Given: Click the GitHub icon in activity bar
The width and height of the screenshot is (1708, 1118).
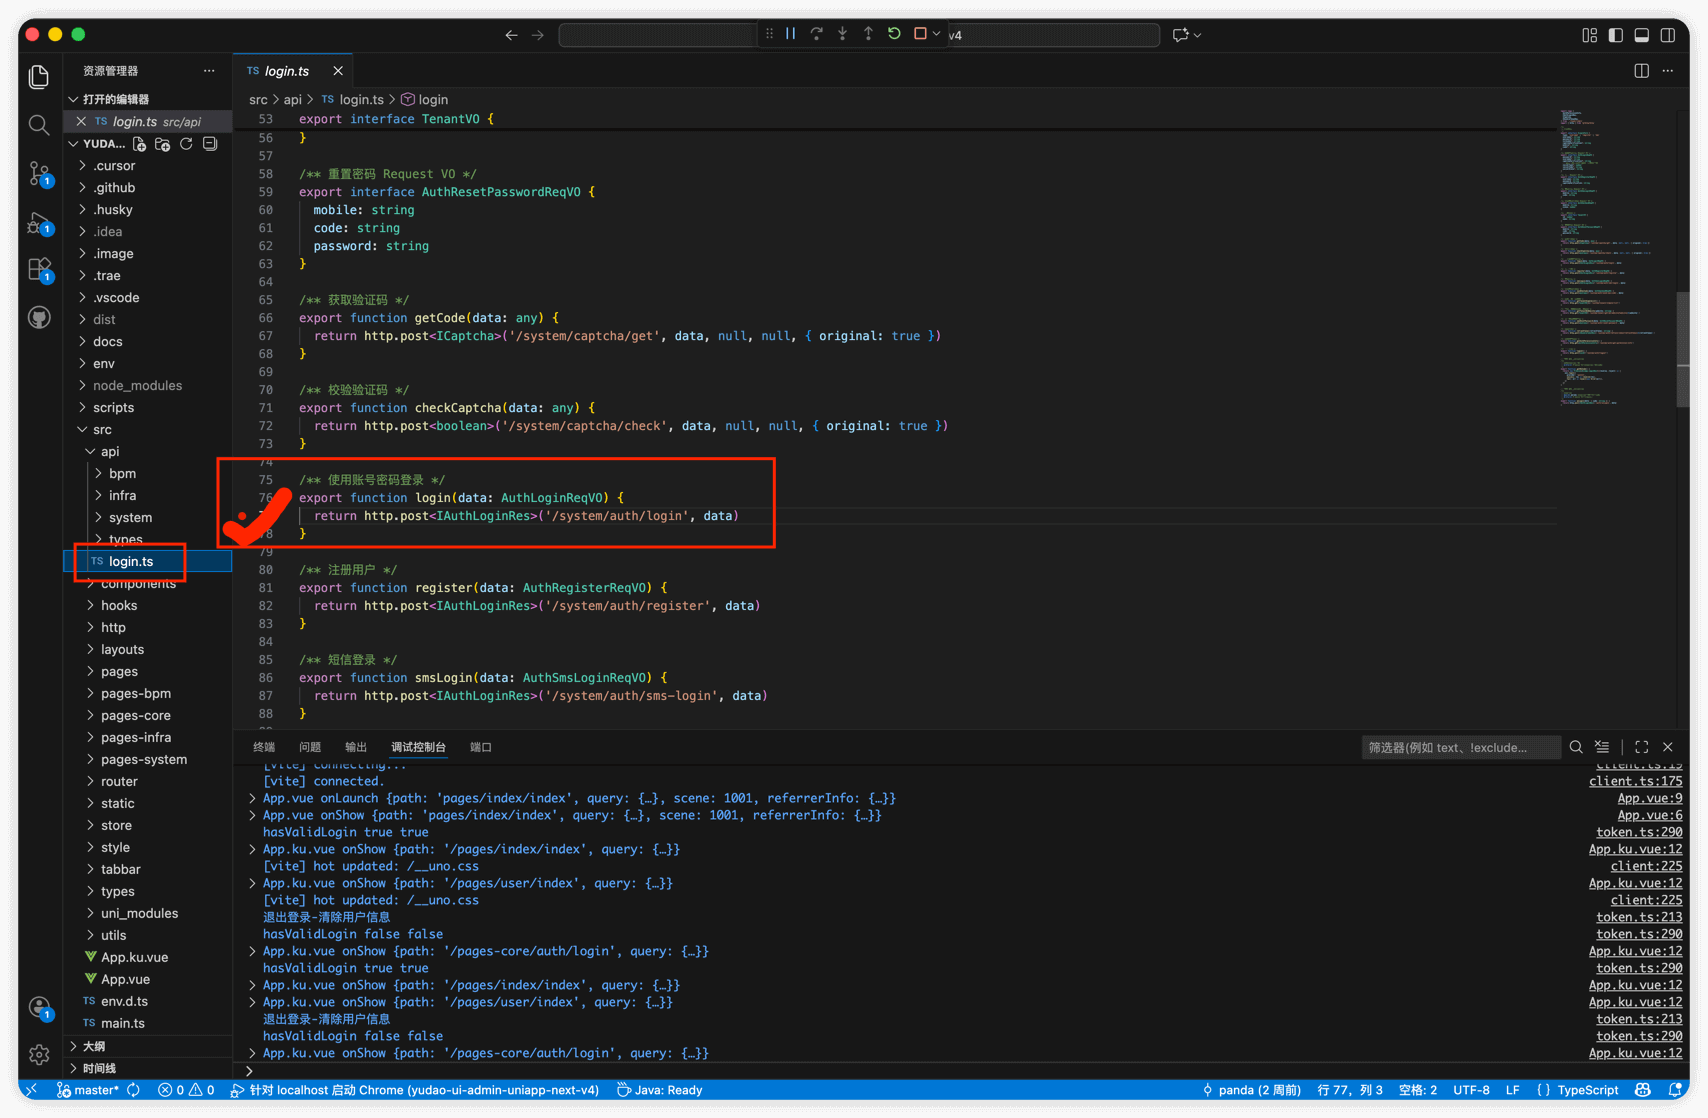Looking at the screenshot, I should tap(39, 318).
